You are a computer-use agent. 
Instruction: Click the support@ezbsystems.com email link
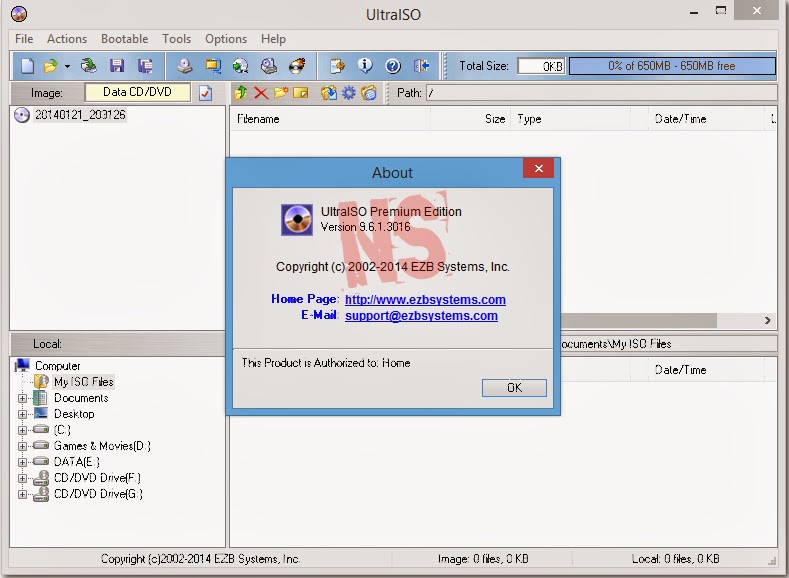[x=421, y=315]
